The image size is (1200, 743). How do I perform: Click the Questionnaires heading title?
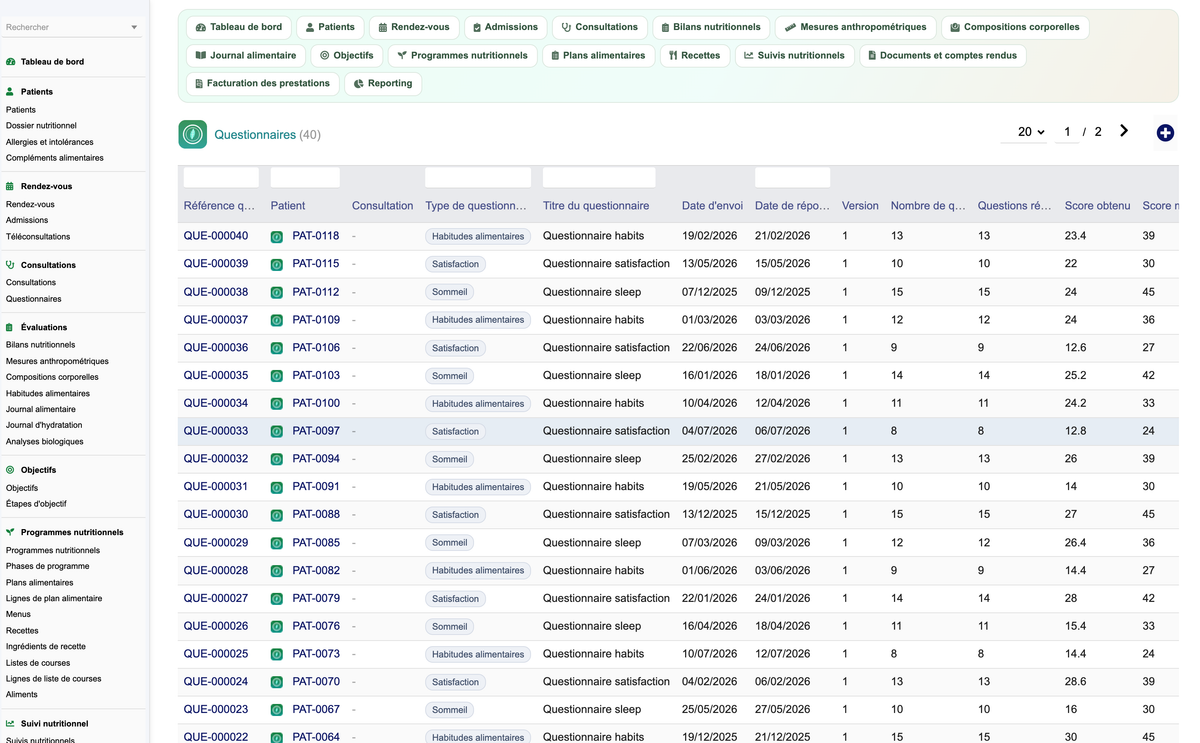pyautogui.click(x=255, y=134)
